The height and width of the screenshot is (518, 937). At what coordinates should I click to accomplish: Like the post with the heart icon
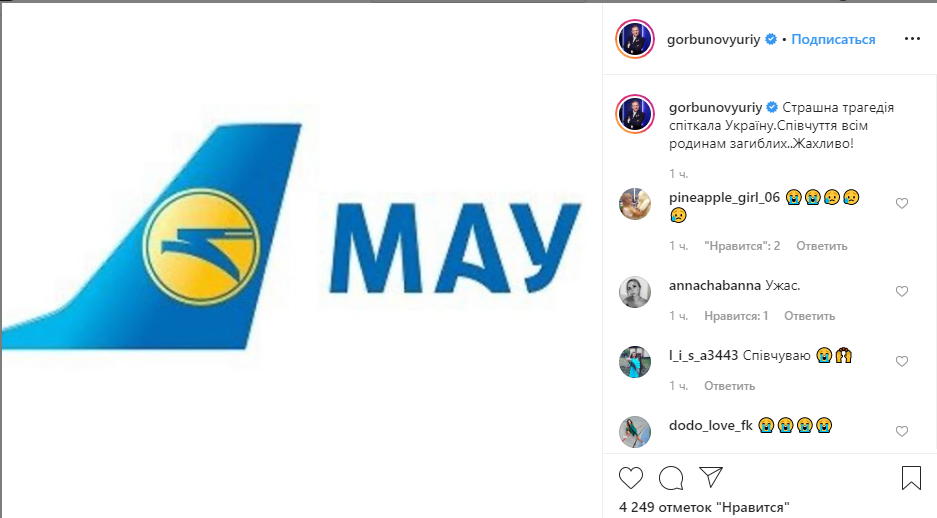630,478
